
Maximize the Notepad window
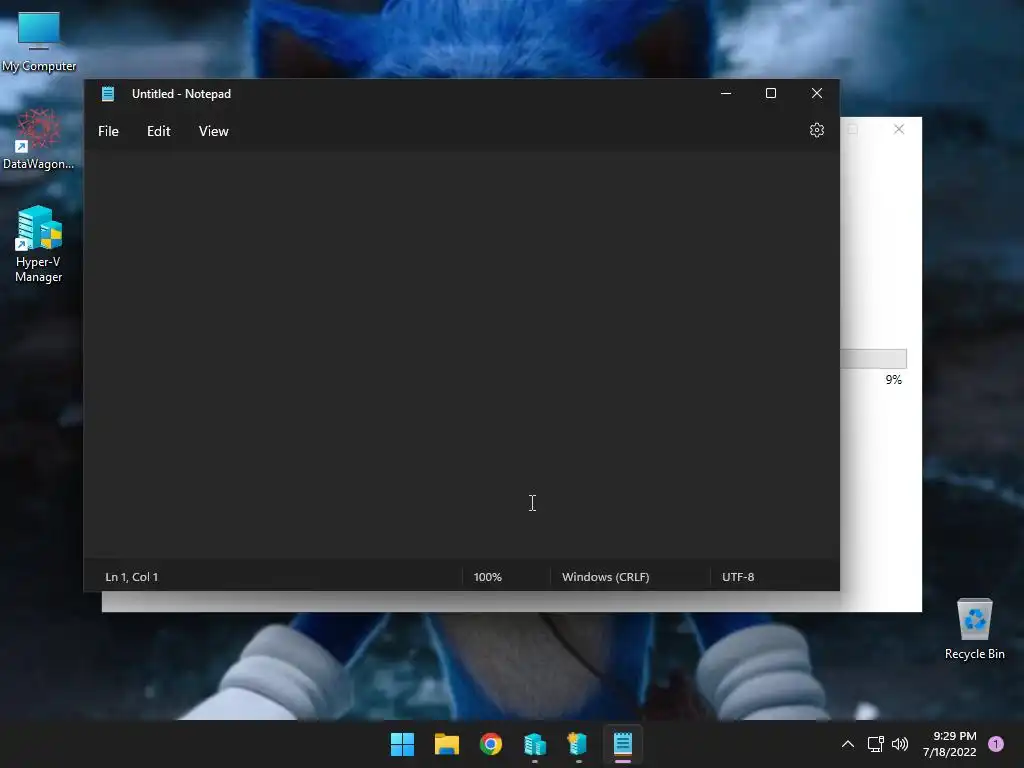coord(771,93)
